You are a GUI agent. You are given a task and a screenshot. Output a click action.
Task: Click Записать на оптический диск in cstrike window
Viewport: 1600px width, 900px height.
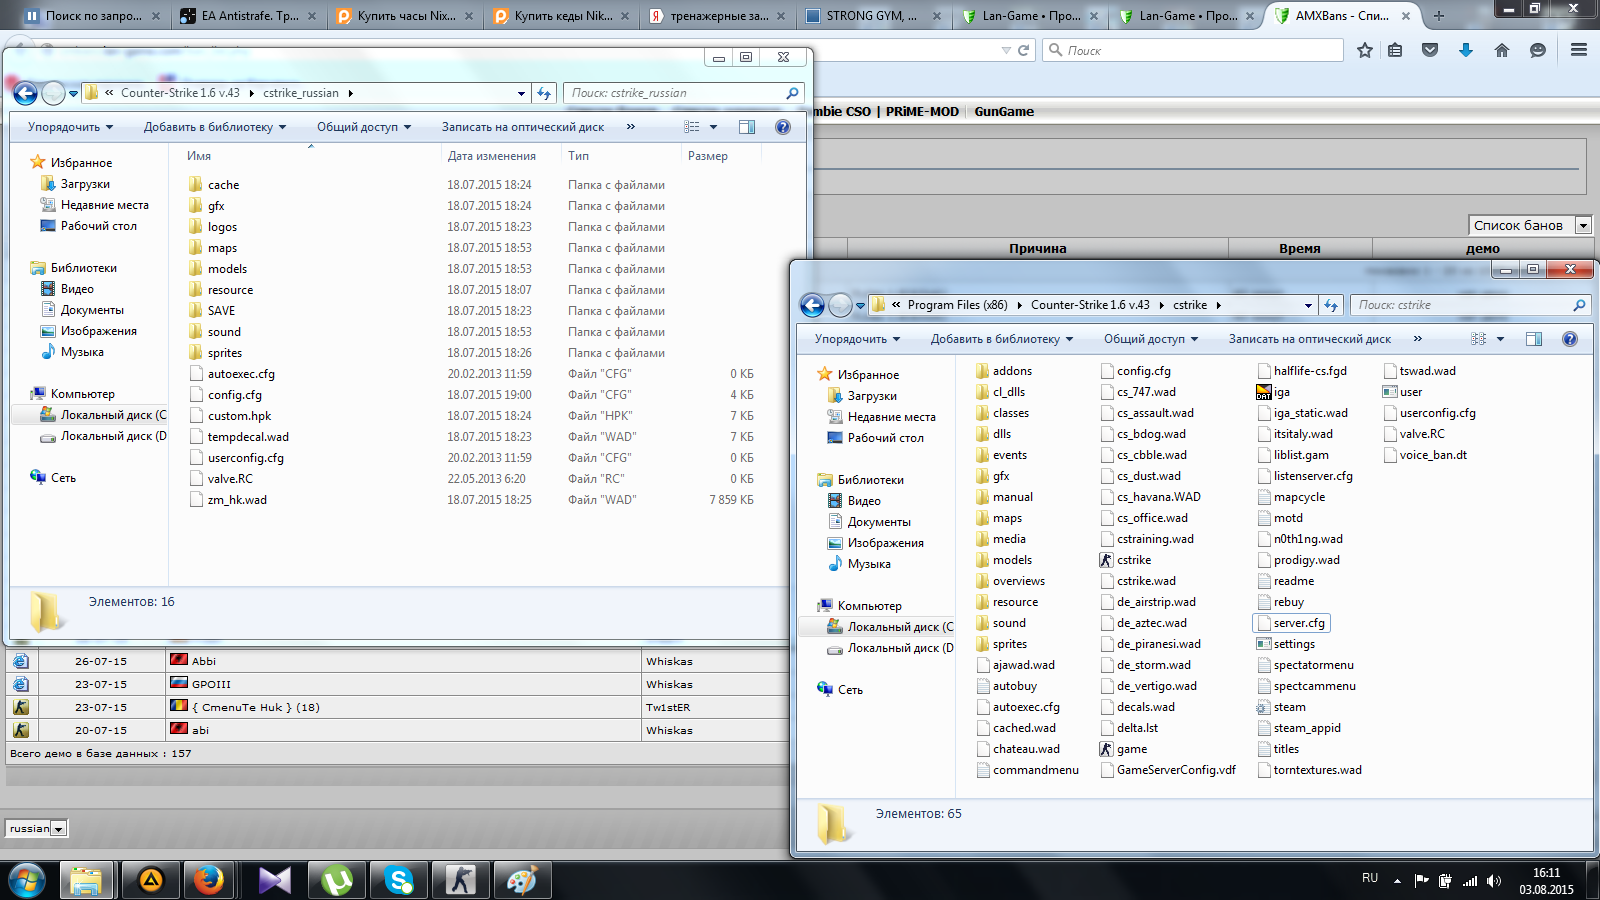[1309, 339]
